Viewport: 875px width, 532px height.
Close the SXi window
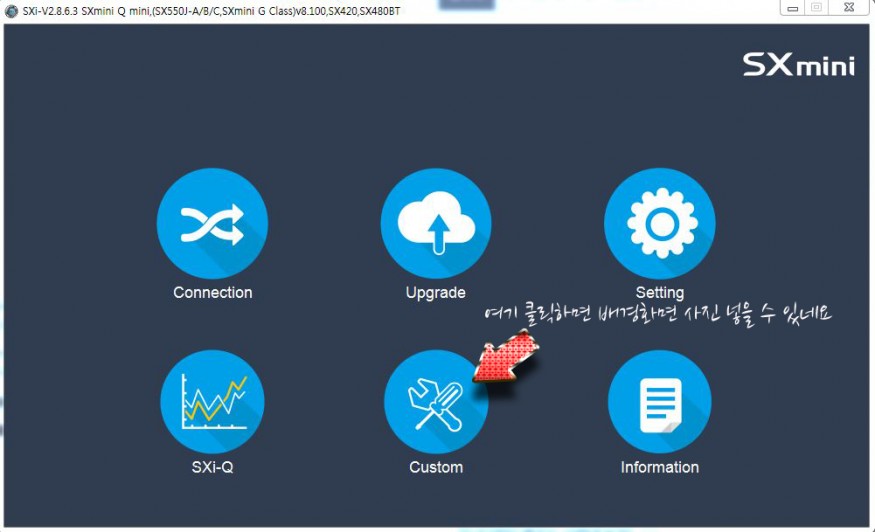(x=849, y=8)
